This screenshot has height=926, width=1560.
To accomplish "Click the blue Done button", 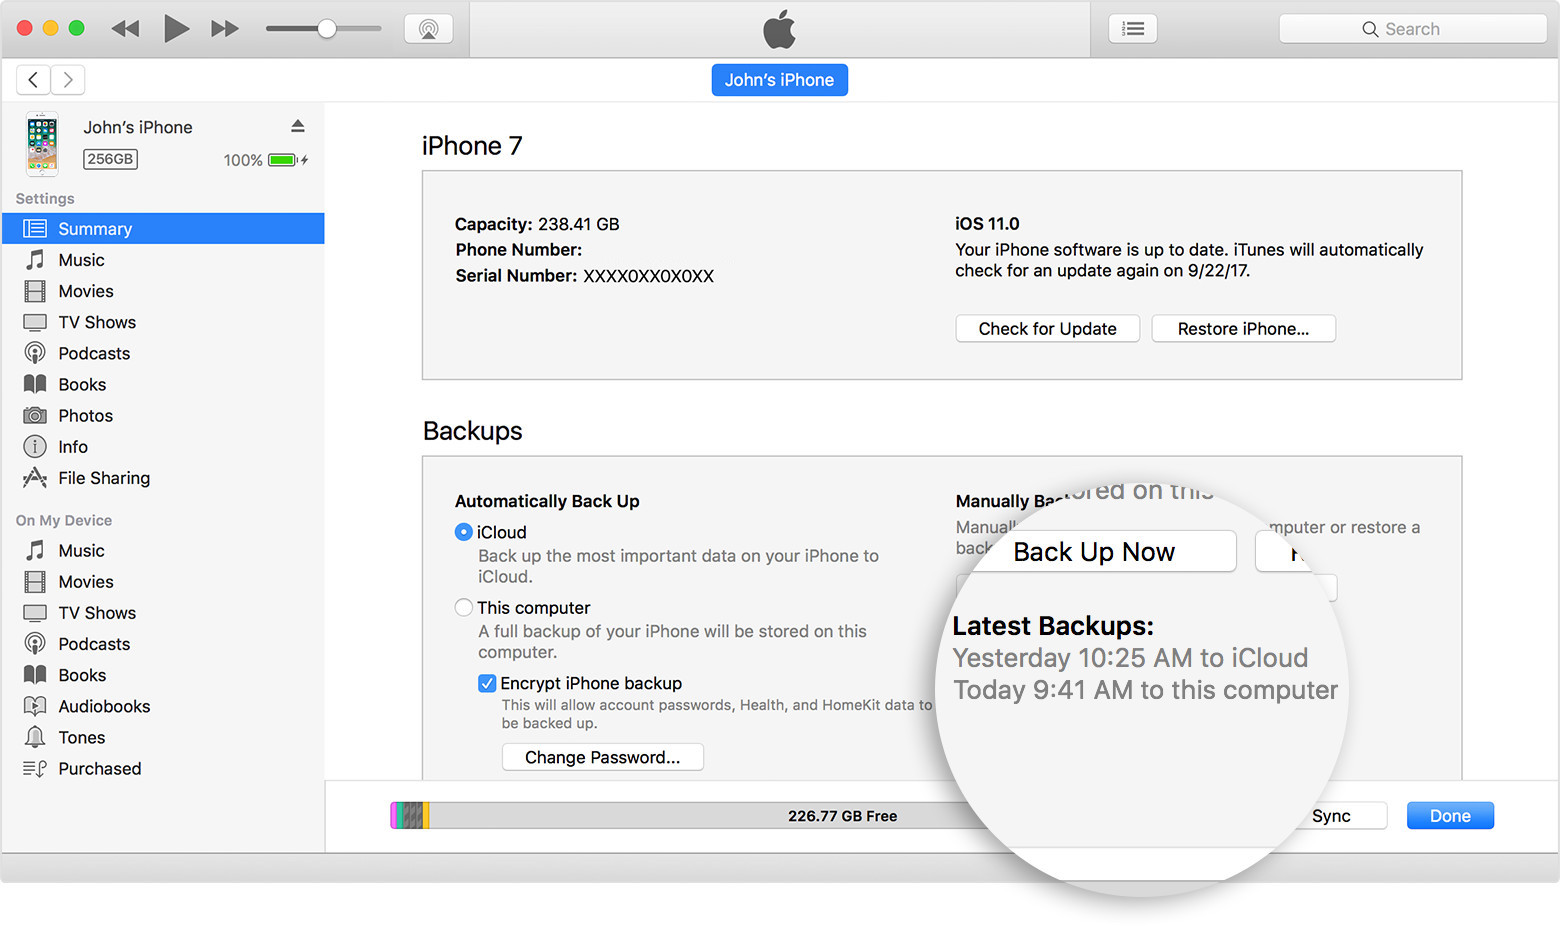I will (1450, 816).
